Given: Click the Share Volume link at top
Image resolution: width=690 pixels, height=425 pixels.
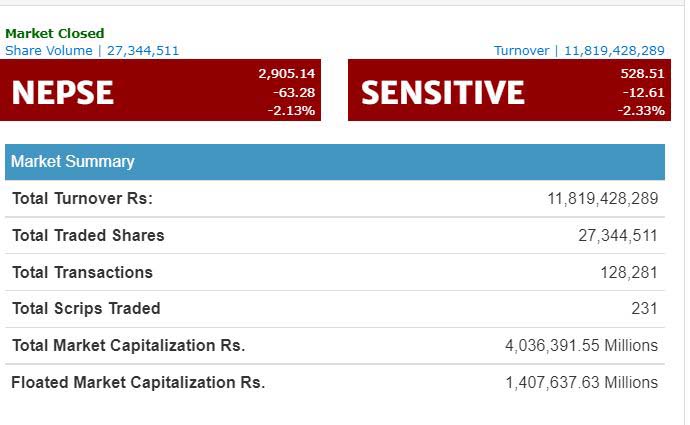Looking at the screenshot, I should pyautogui.click(x=92, y=50).
